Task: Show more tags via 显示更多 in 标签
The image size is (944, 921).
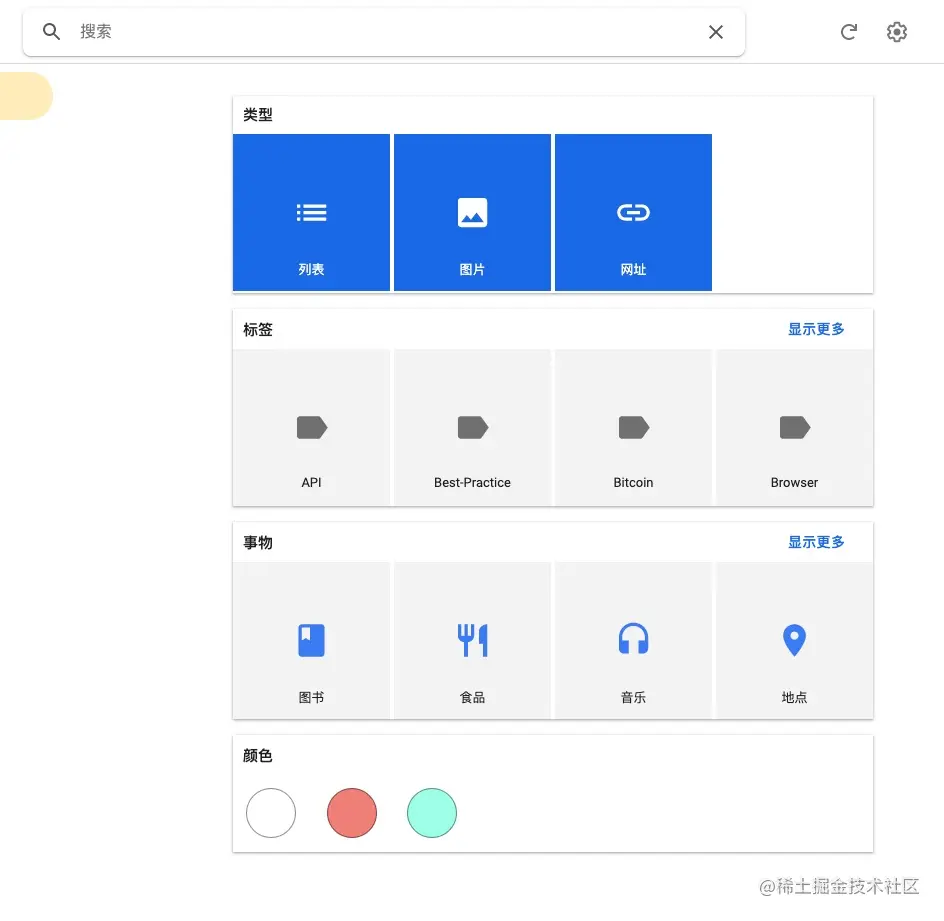Action: pos(816,329)
